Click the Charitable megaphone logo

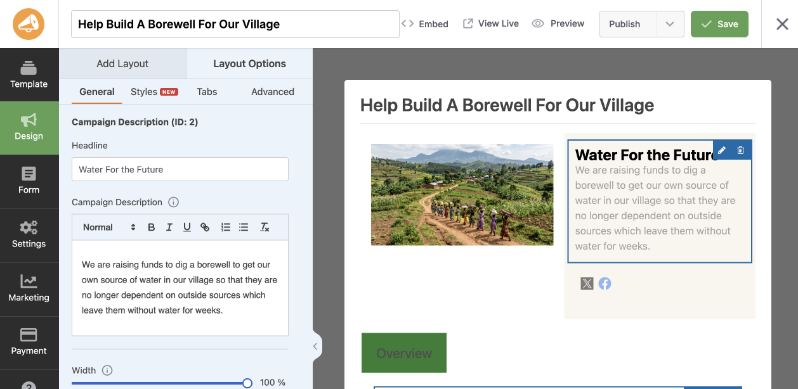tap(28, 24)
